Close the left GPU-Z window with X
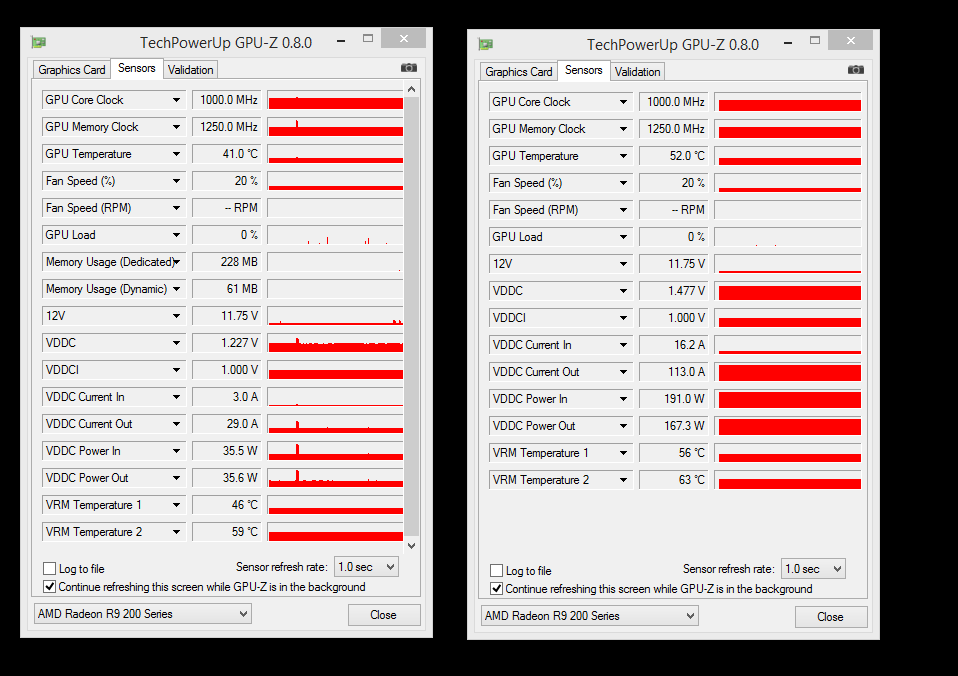 (x=403, y=39)
